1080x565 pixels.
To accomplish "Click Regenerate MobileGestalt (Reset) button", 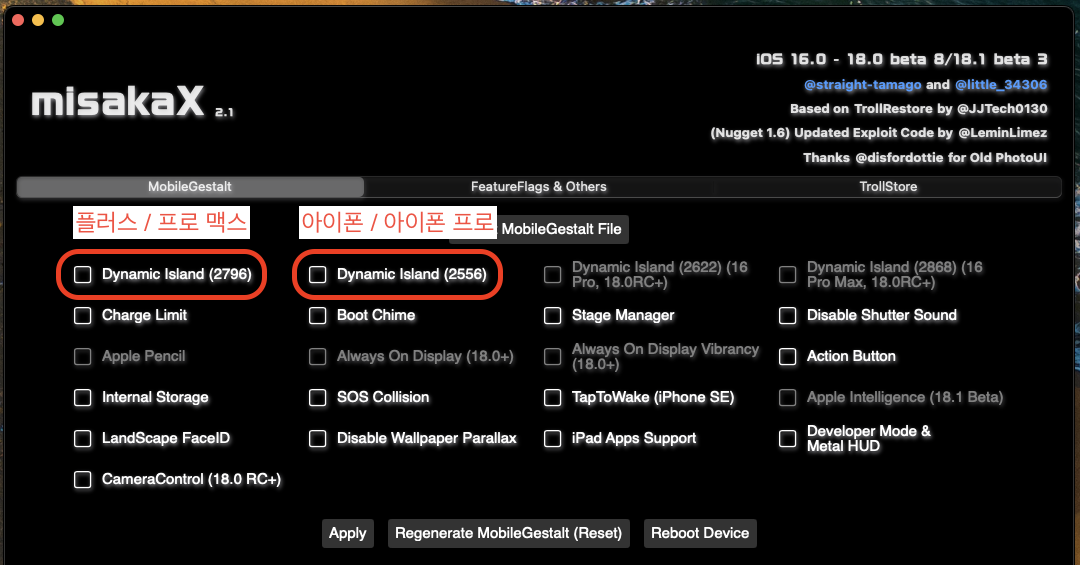I will pyautogui.click(x=508, y=533).
